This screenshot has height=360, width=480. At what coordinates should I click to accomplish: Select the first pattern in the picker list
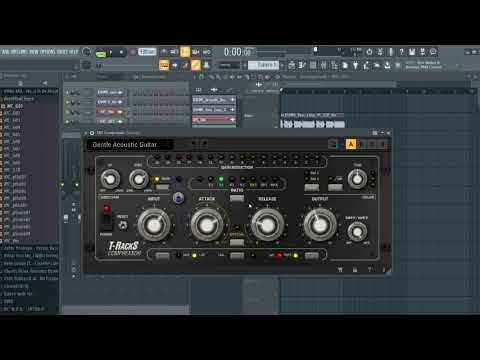214,100
